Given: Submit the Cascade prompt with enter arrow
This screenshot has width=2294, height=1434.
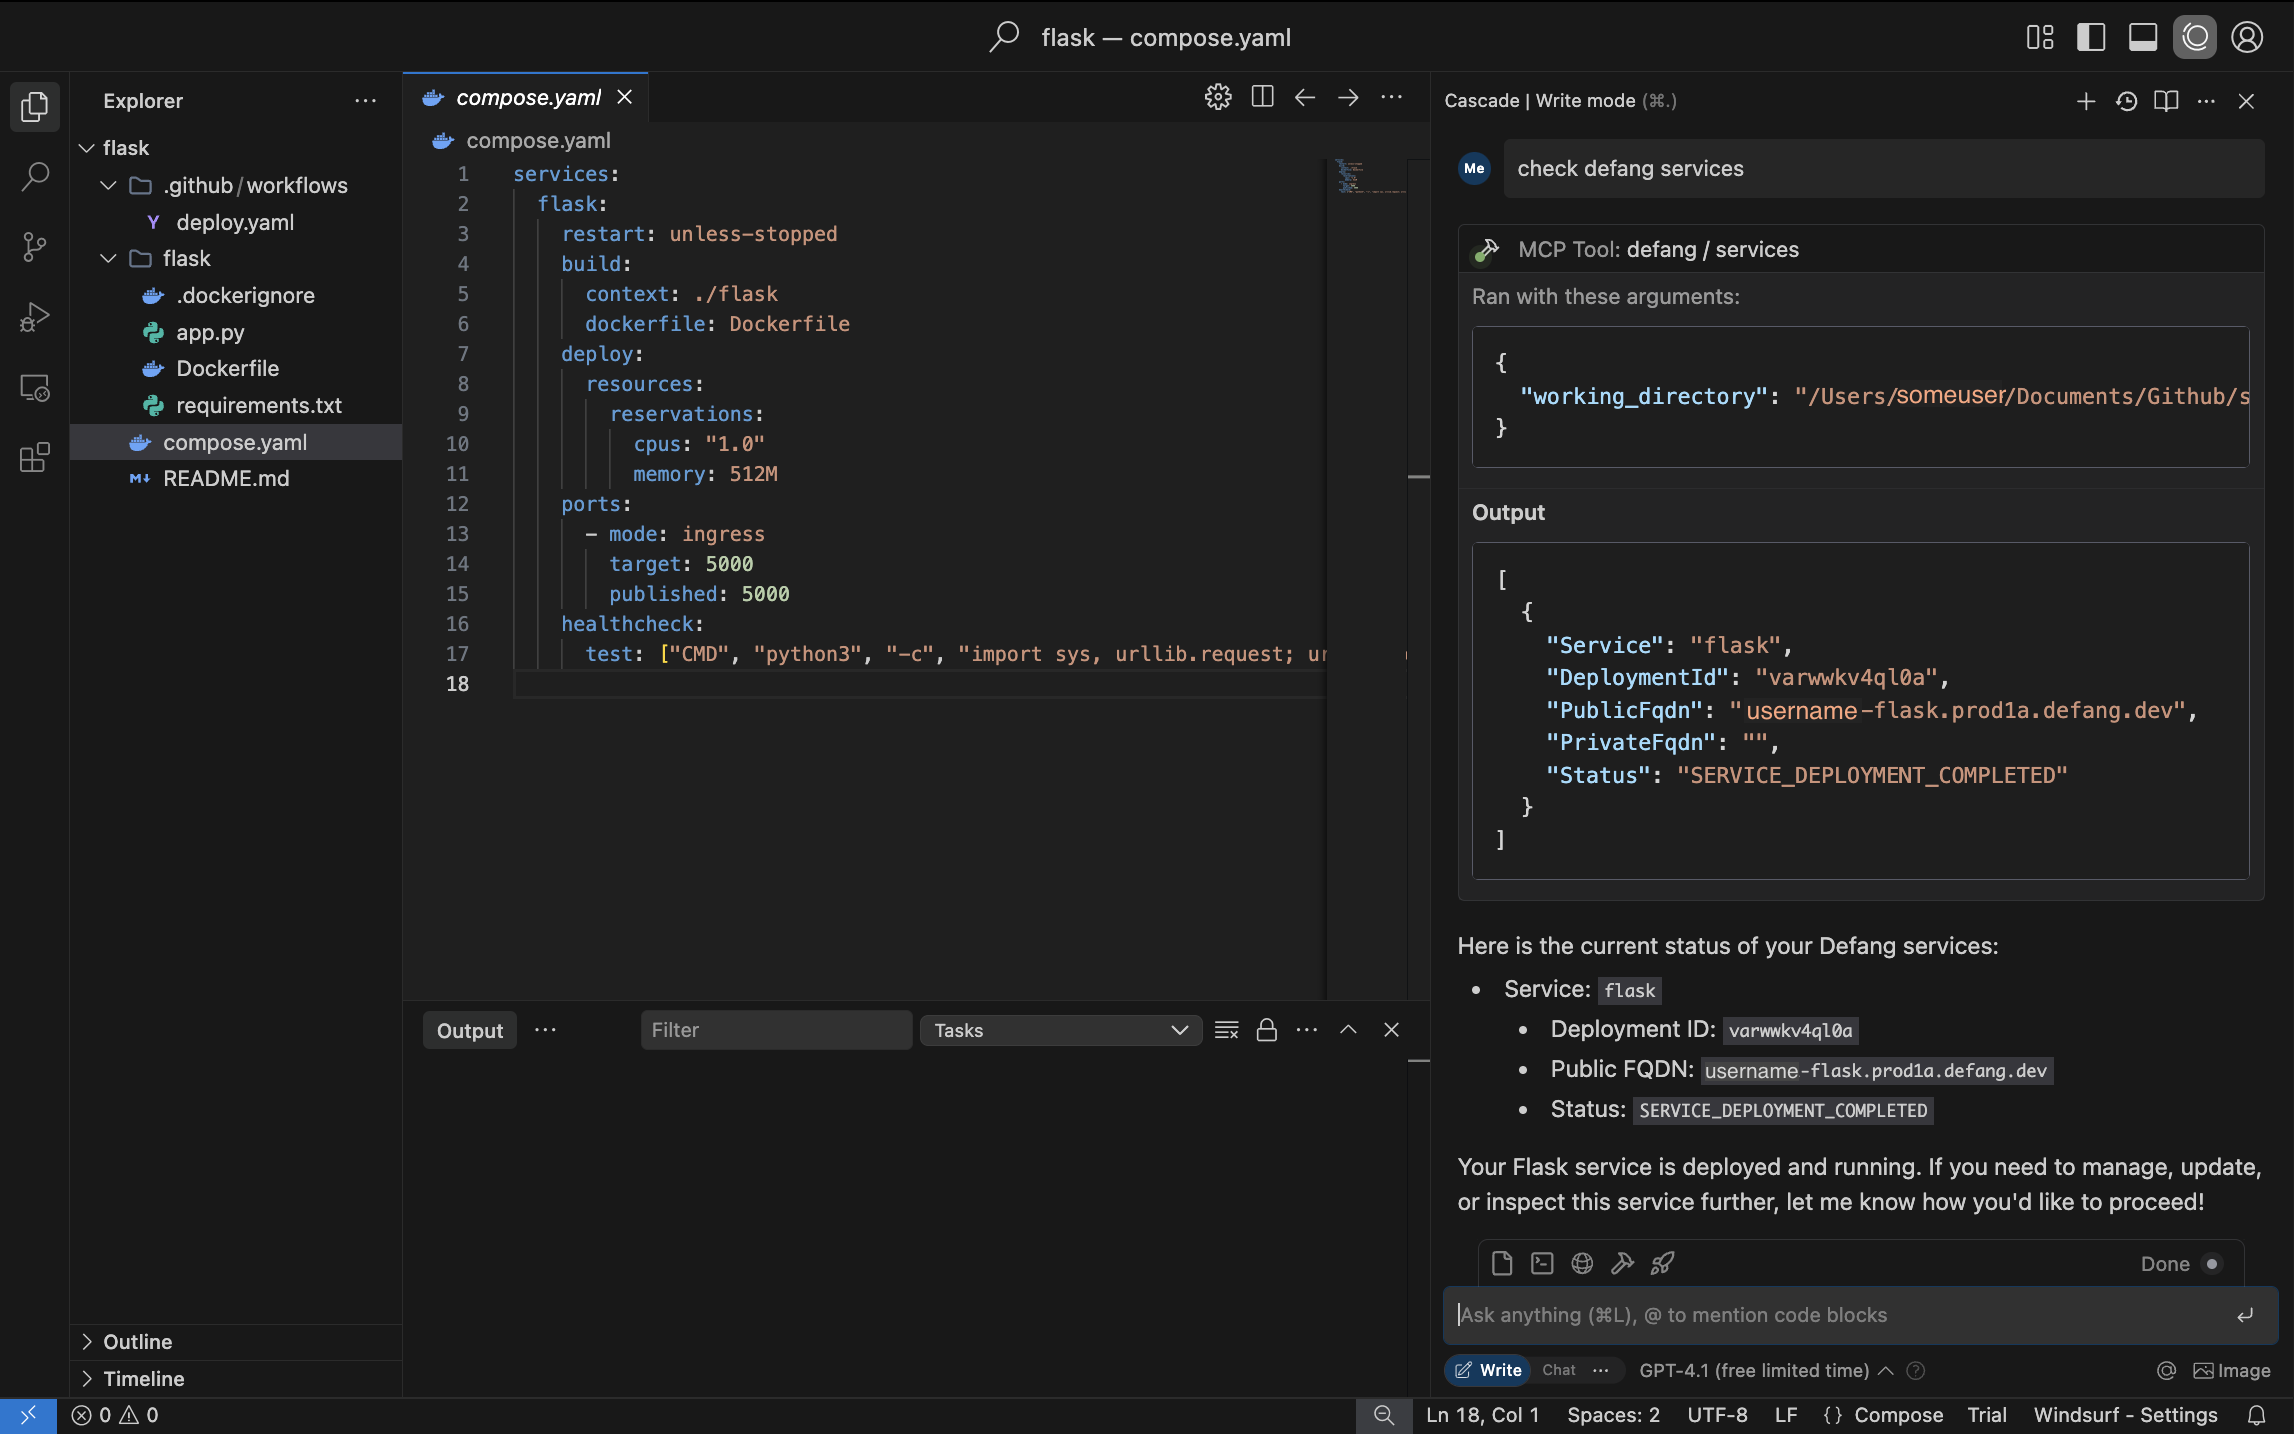Looking at the screenshot, I should click(x=2245, y=1315).
